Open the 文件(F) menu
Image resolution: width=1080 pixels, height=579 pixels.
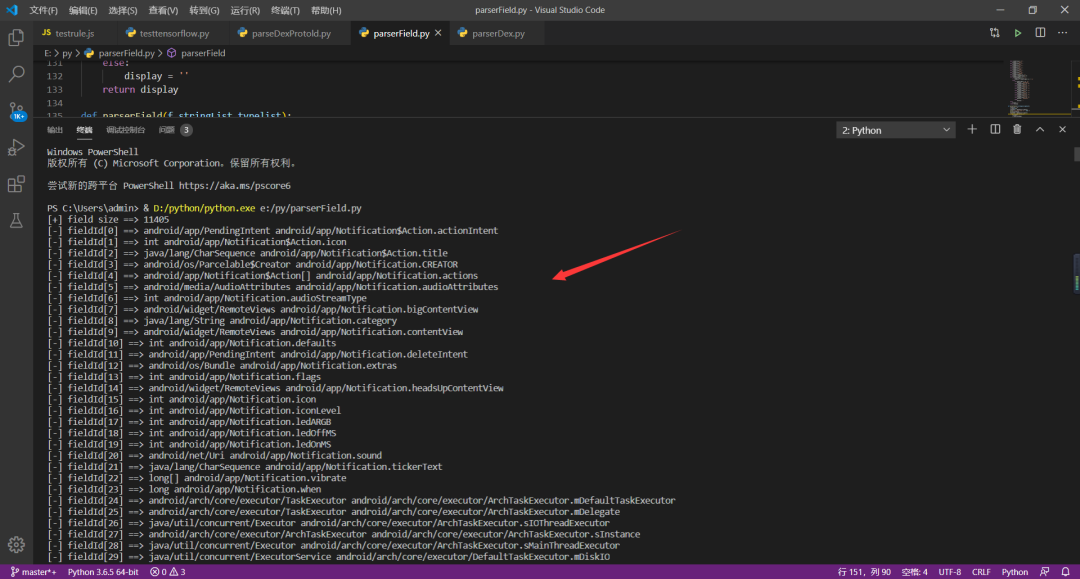point(43,10)
